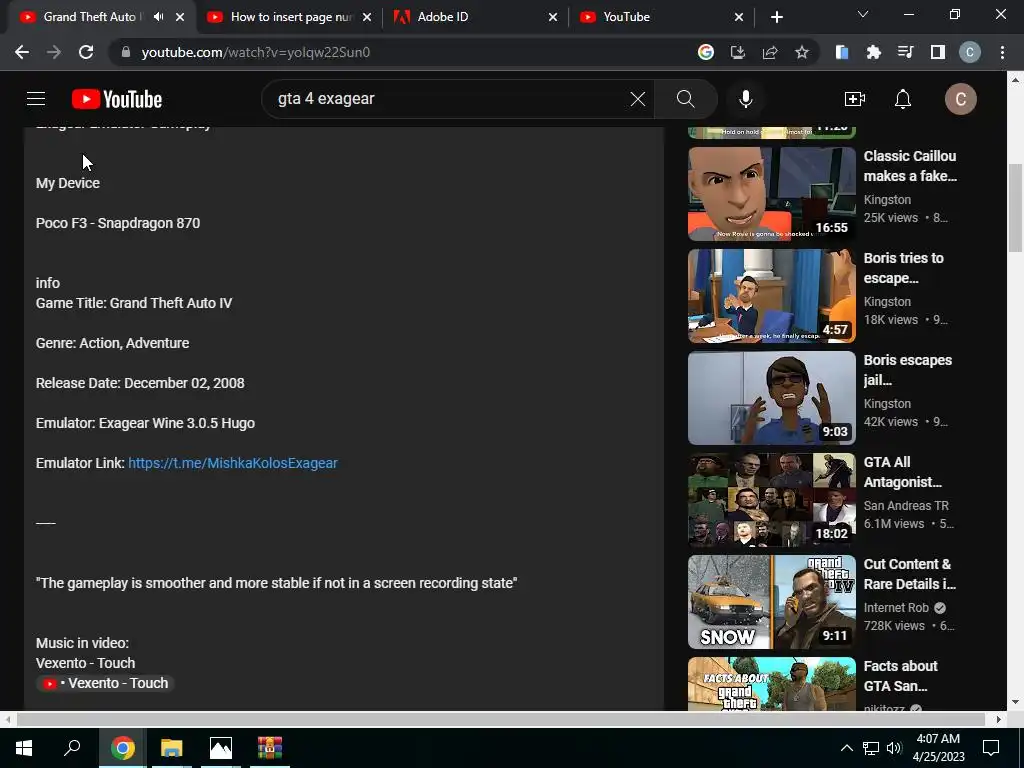Open Chrome three-dot menu

[1002, 52]
